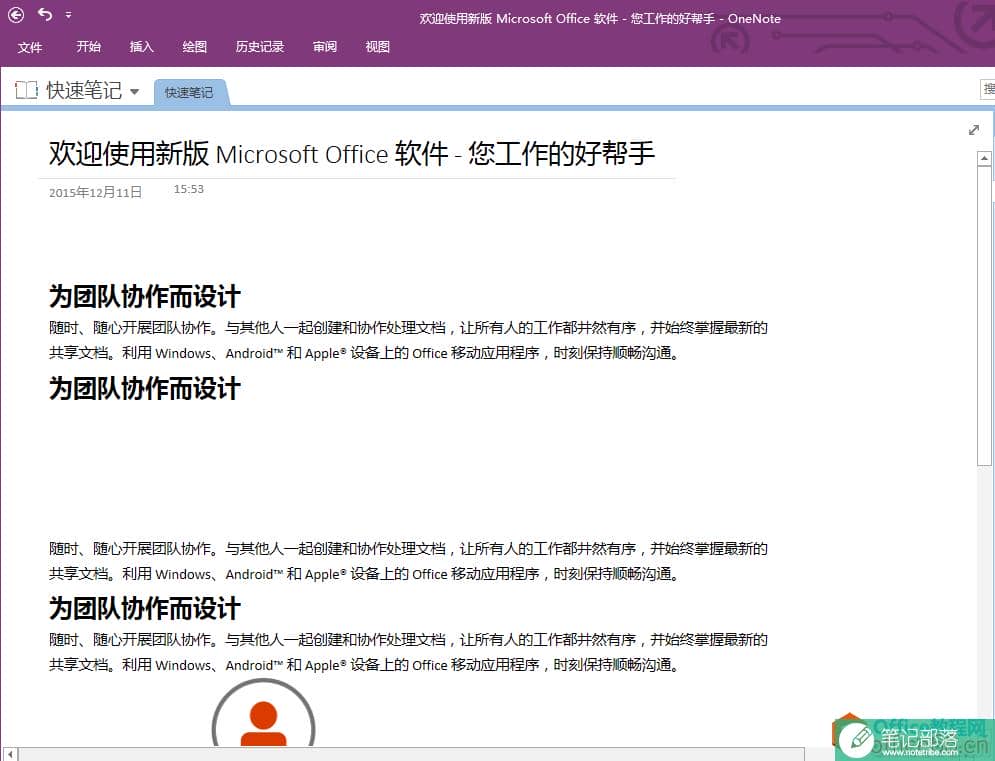The height and width of the screenshot is (761, 995).
Task: Click the first 为团队协作而设计 heading
Action: 145,296
